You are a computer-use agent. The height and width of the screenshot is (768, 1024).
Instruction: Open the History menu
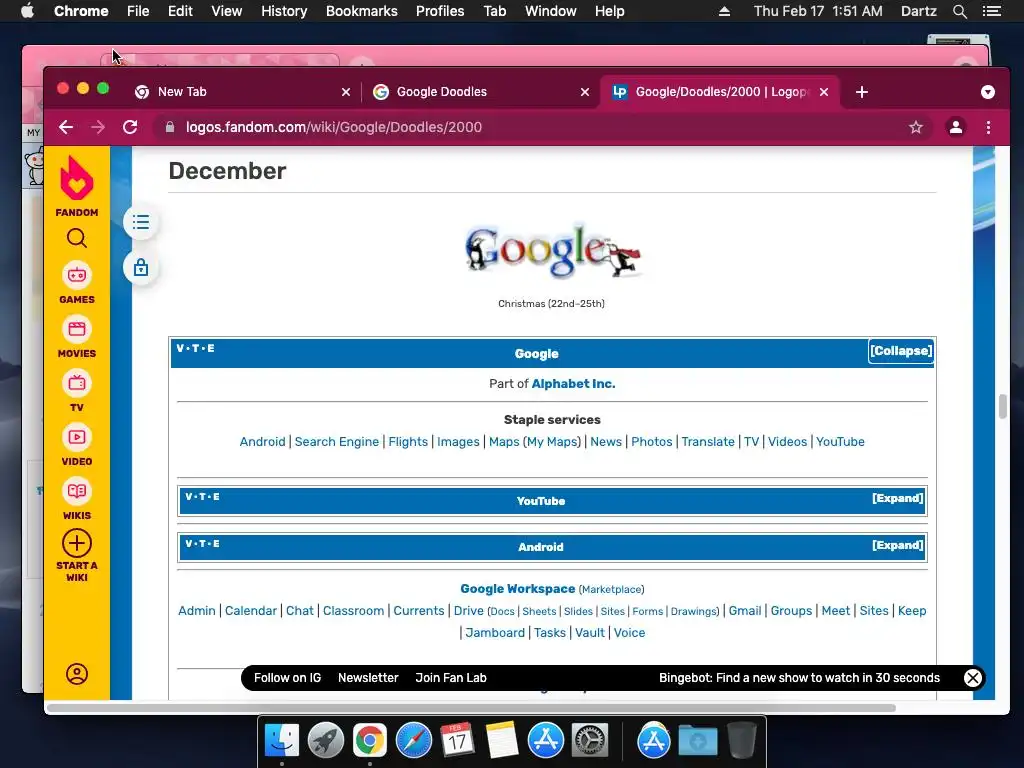[x=283, y=11]
